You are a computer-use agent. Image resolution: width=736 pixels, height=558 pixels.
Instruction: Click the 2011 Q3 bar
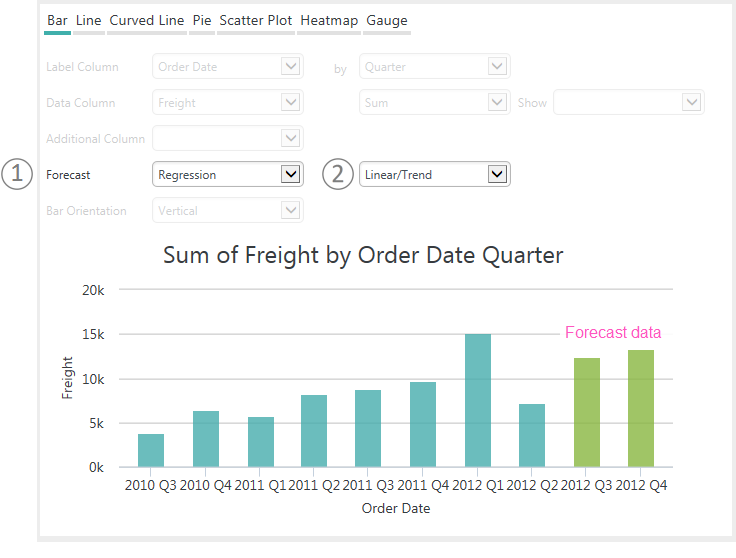368,428
